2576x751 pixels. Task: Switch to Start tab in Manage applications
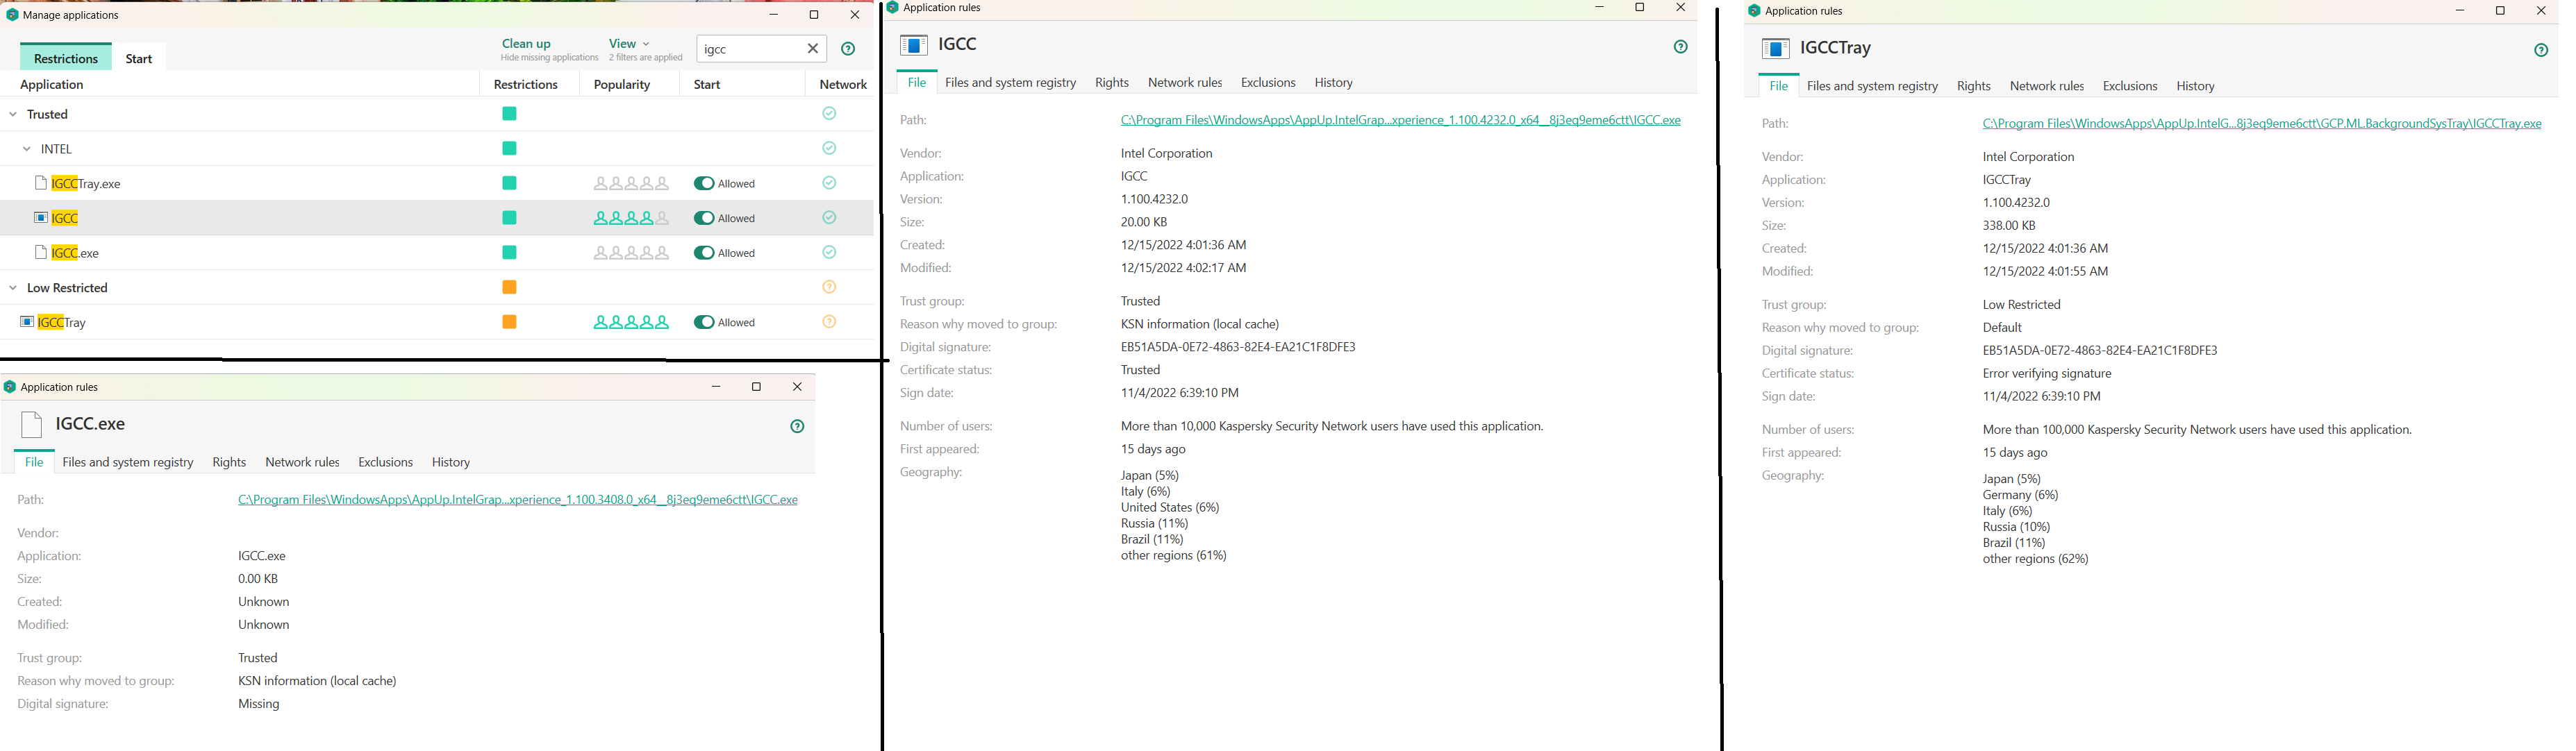(x=139, y=59)
